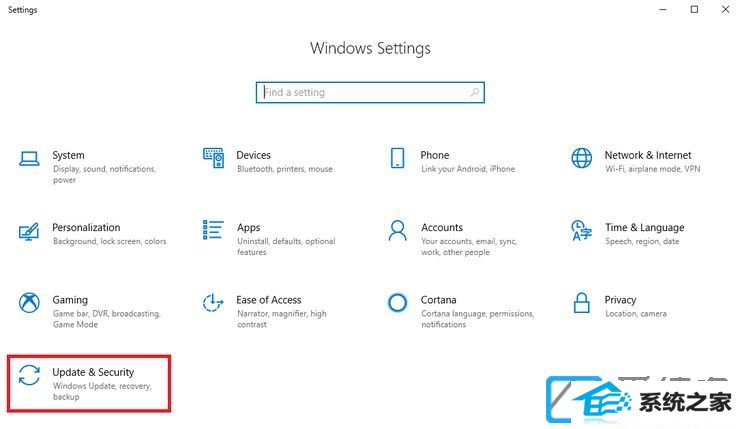Screen dimensions: 740x429
Task: Select the Privacy padlock icon
Action: point(581,303)
